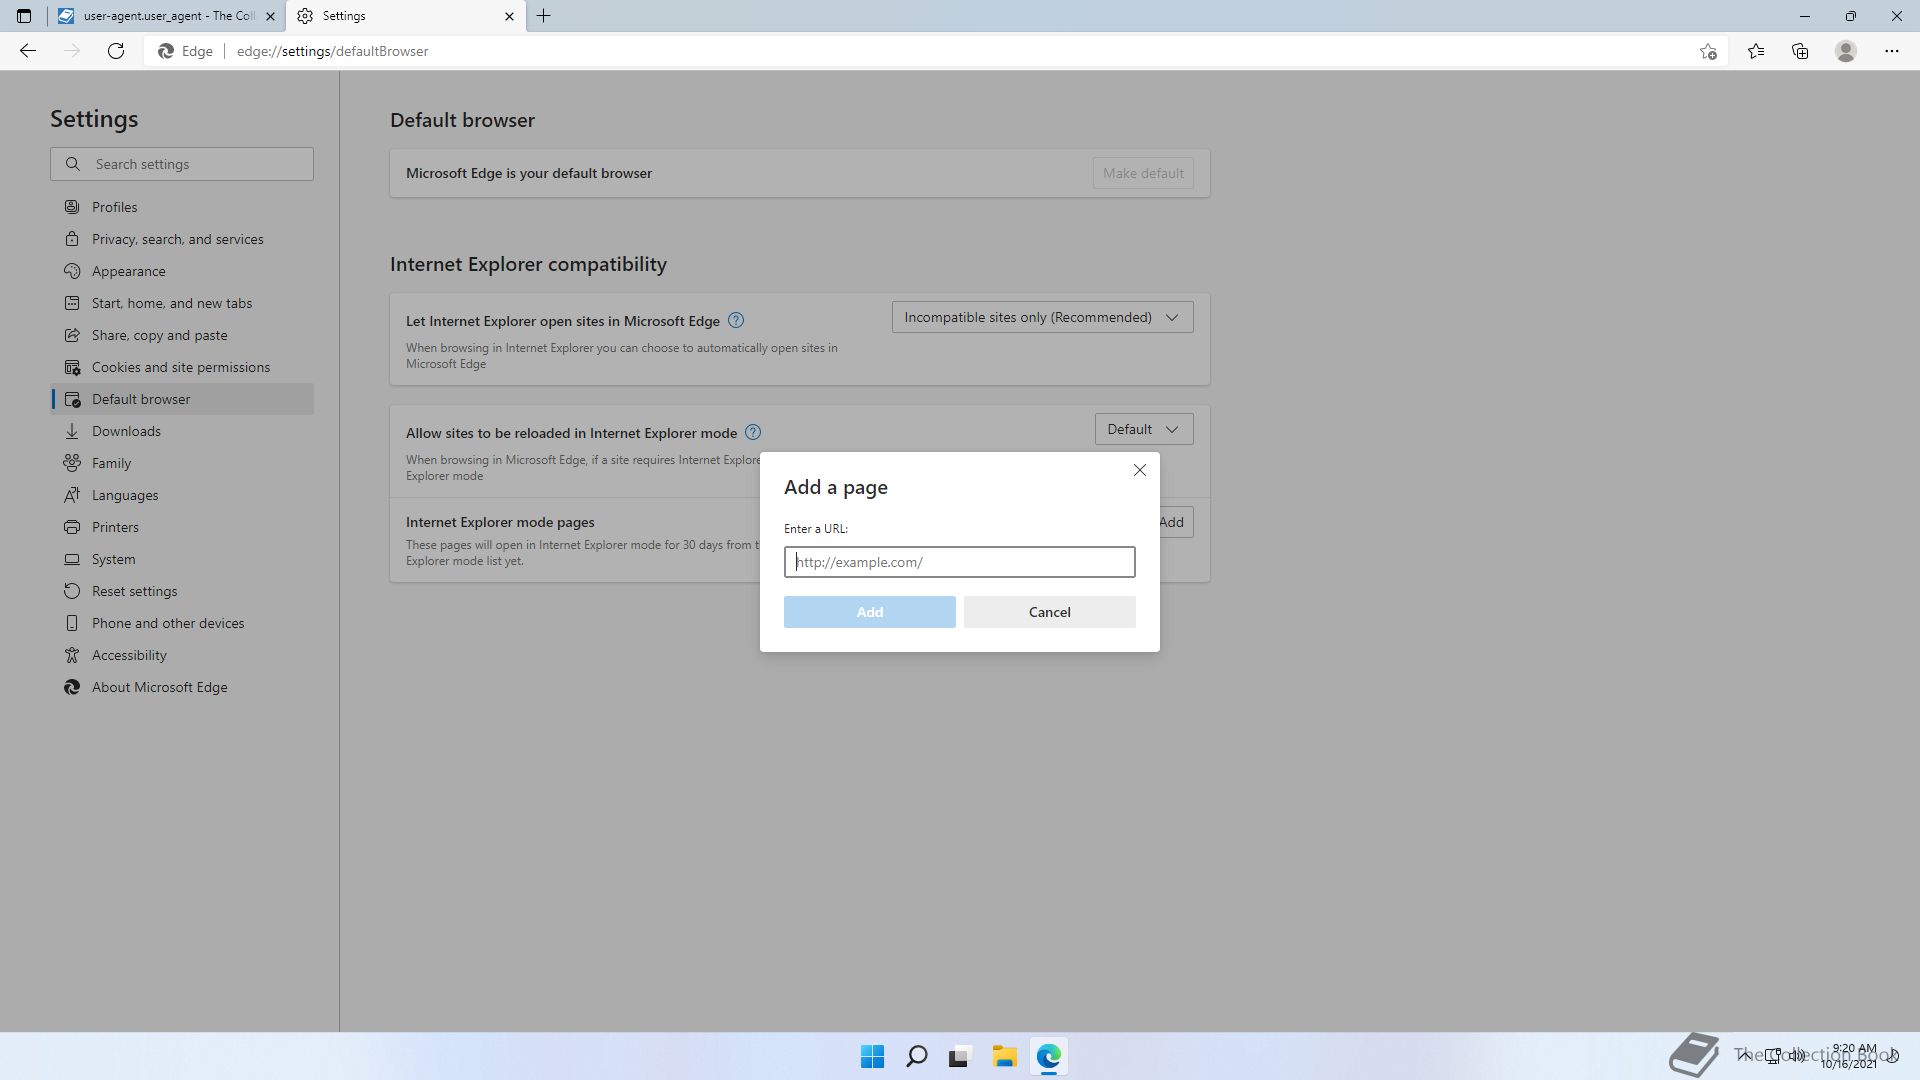1920x1080 pixels.
Task: Open Reset settings page
Action: 182,591
